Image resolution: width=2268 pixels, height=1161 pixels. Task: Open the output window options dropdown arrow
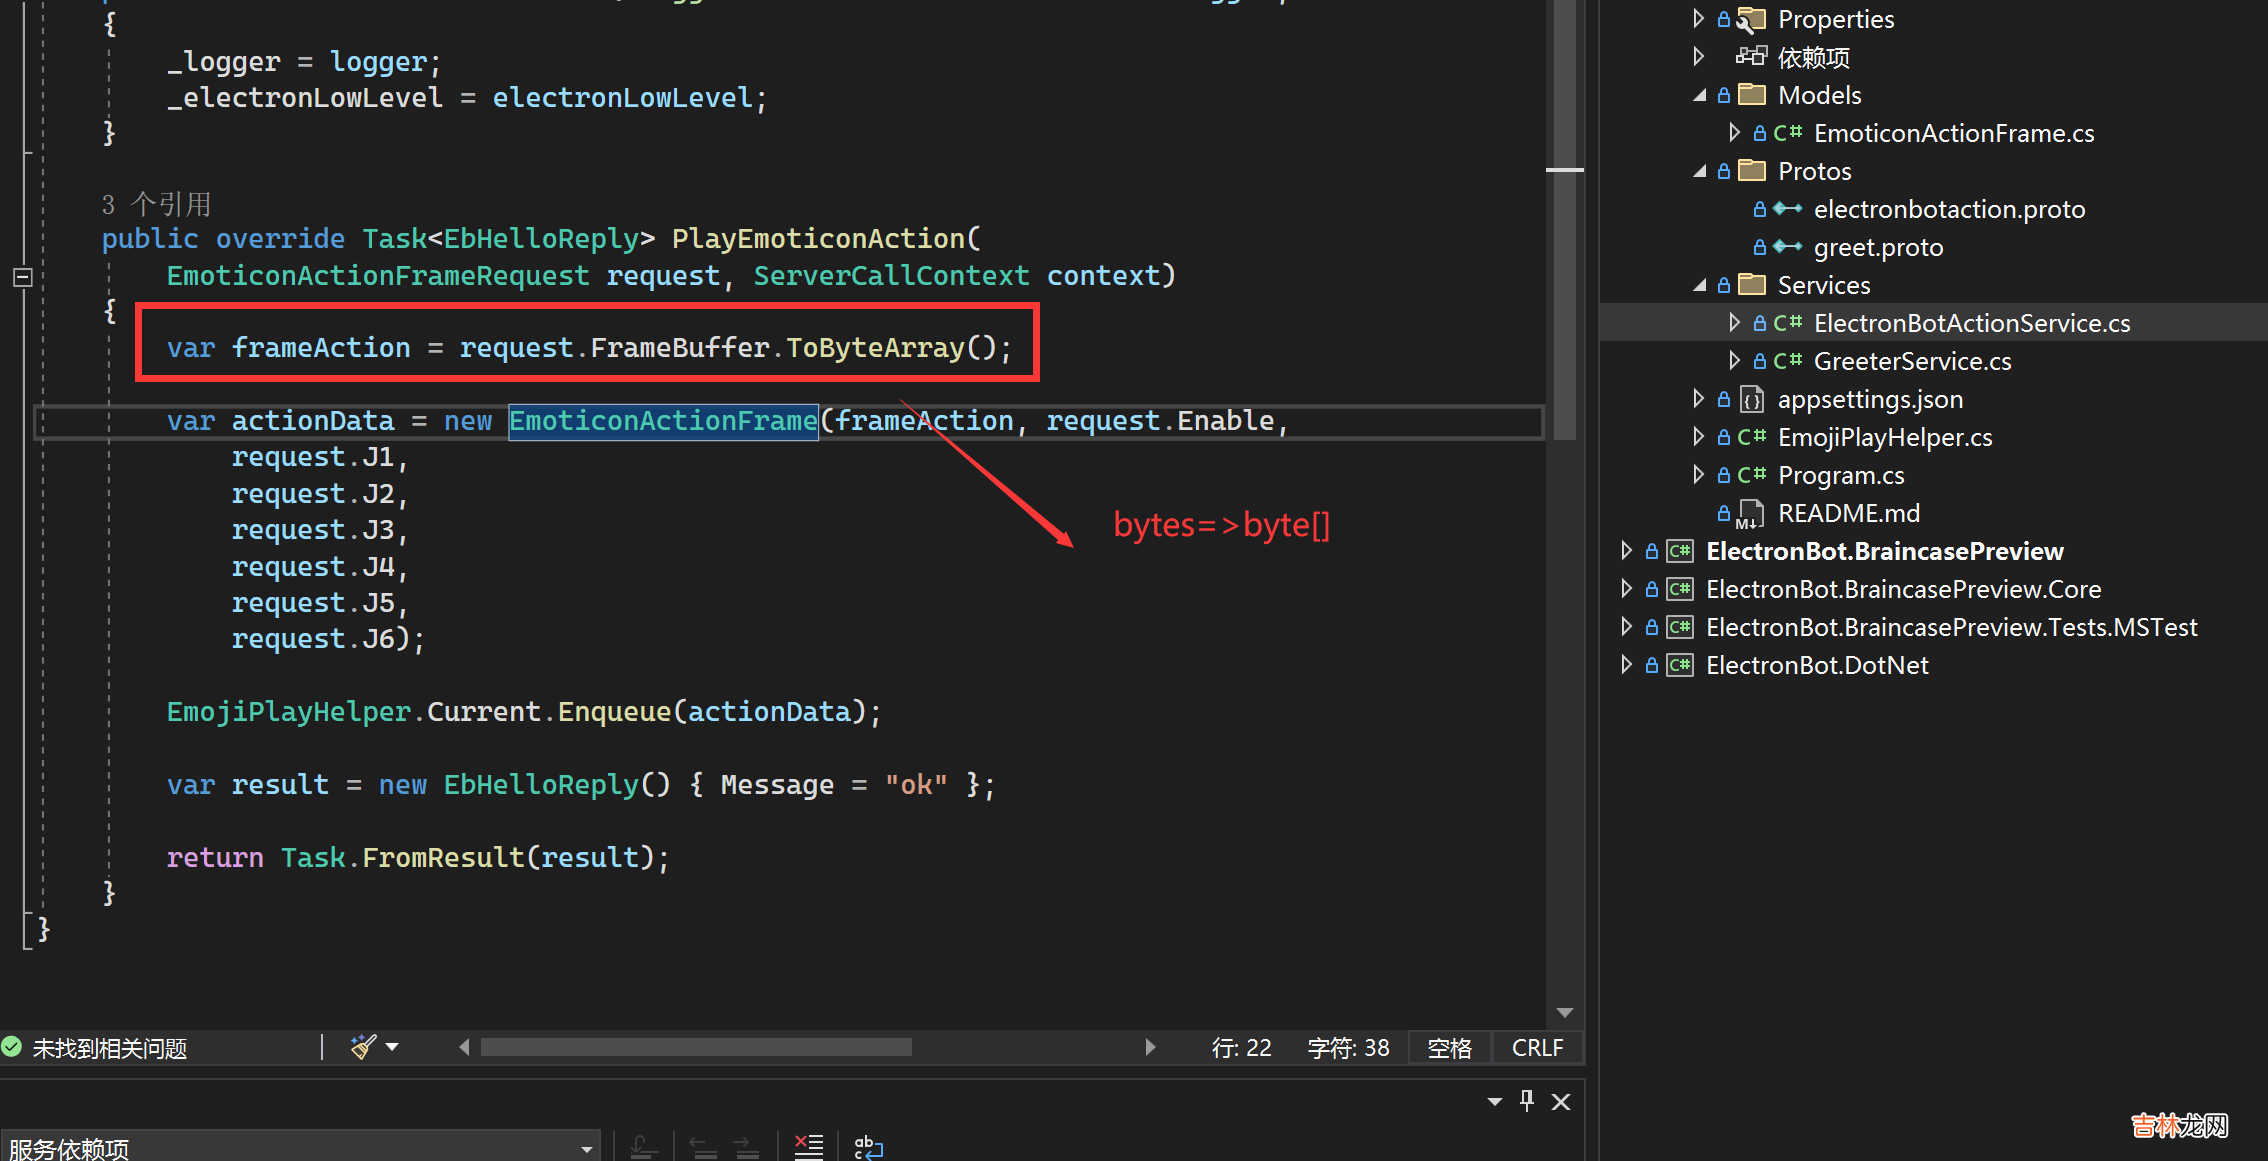click(x=1494, y=1101)
